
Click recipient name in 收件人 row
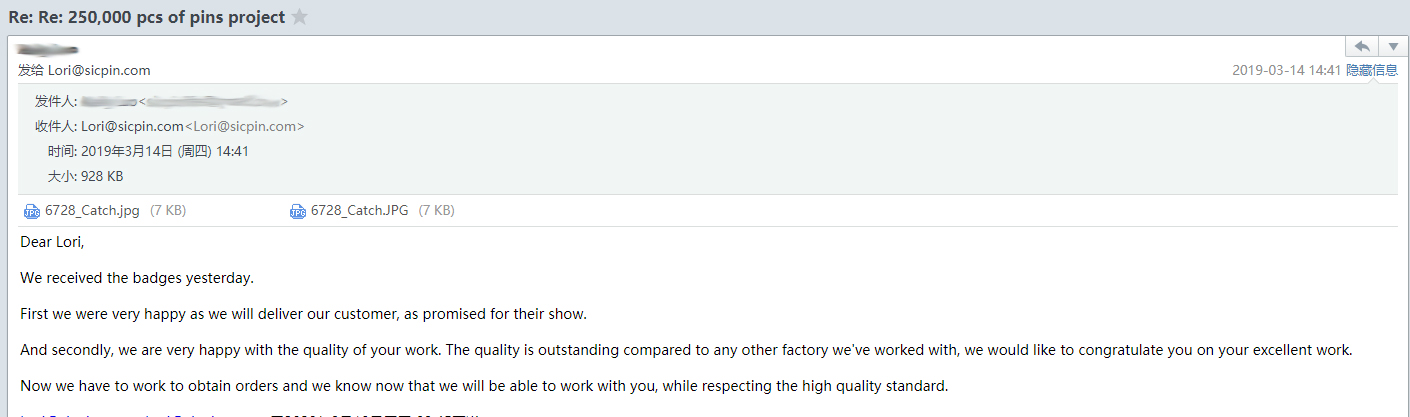click(132, 126)
